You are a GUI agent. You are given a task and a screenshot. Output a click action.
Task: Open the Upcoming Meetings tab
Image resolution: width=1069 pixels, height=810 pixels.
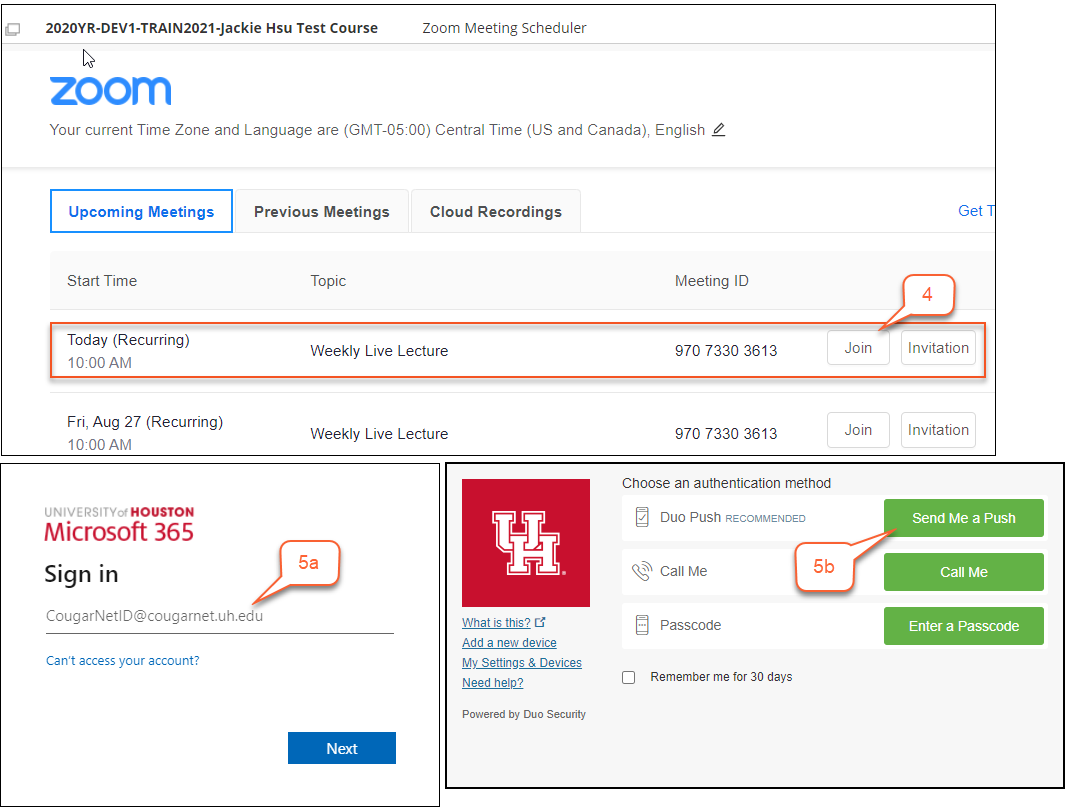click(141, 211)
